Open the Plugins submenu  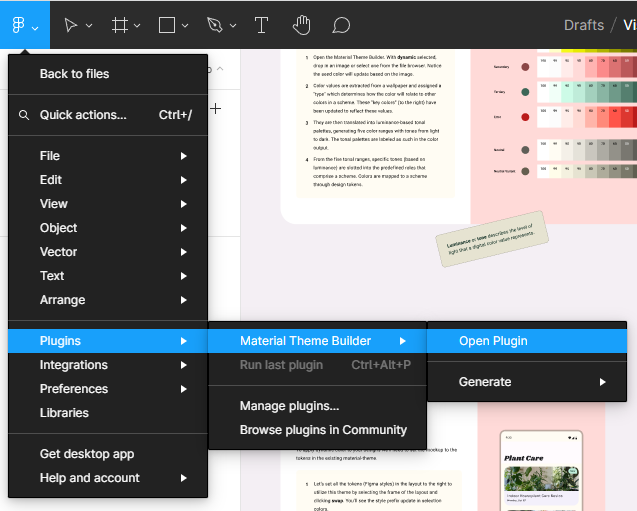click(x=108, y=341)
